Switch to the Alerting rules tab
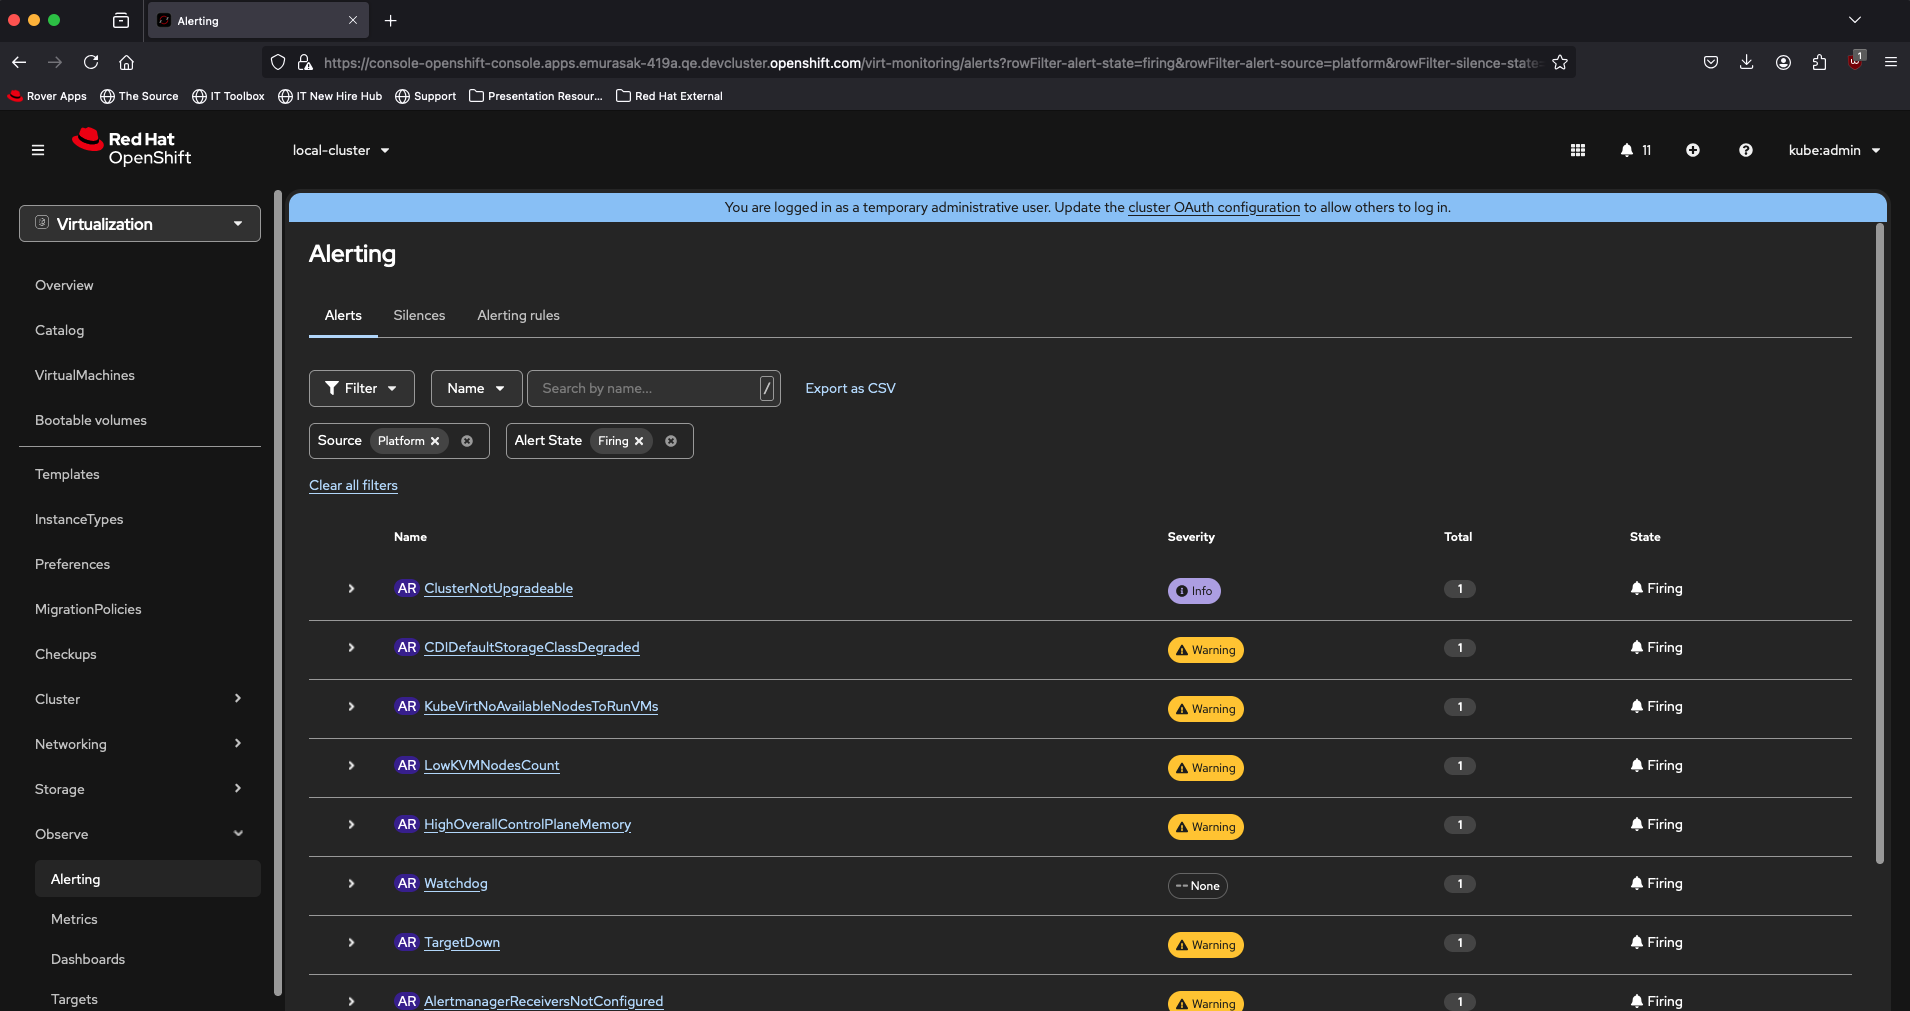The width and height of the screenshot is (1910, 1011). (518, 315)
